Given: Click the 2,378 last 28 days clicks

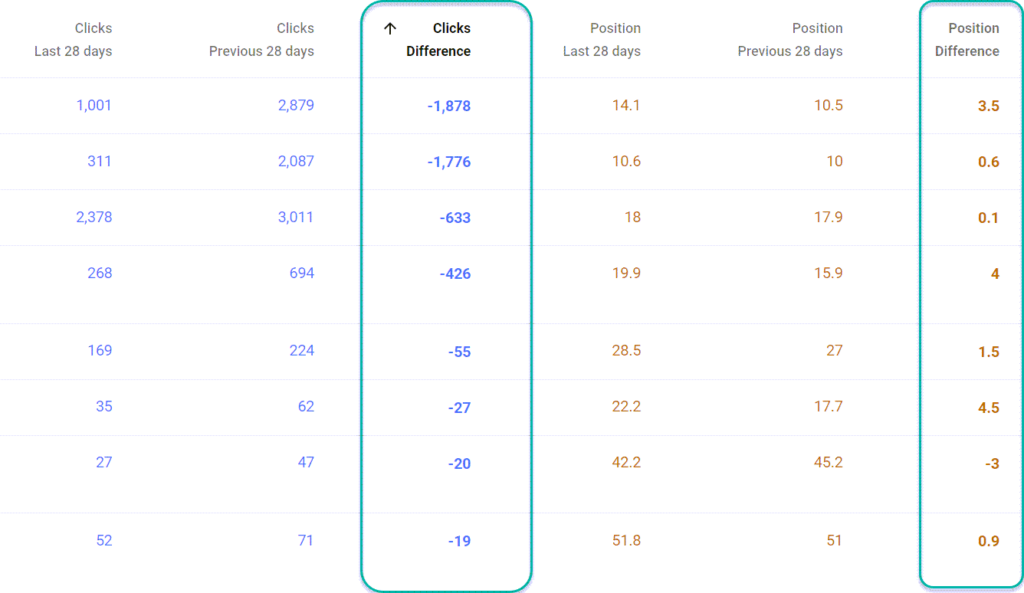Looking at the screenshot, I should 94,217.
